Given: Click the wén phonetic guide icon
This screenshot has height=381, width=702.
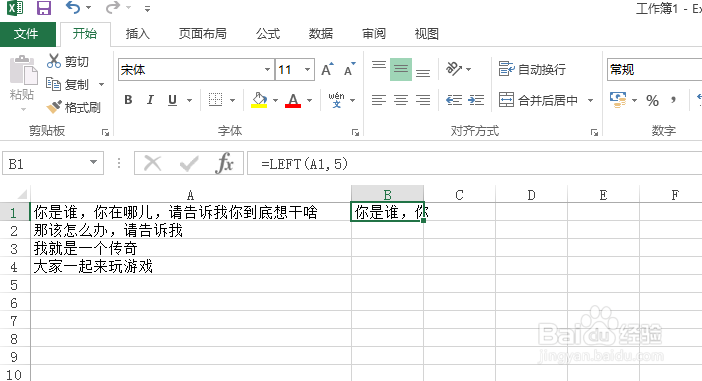Looking at the screenshot, I should coord(336,100).
